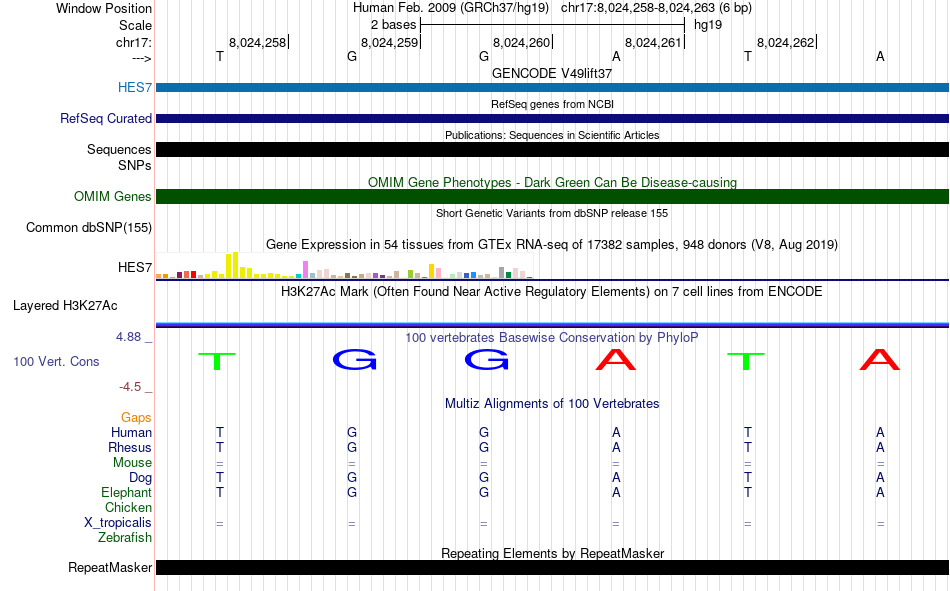The width and height of the screenshot is (950, 591).
Task: Open the OMIM Gene Phenotypes track title
Action: tap(552, 182)
